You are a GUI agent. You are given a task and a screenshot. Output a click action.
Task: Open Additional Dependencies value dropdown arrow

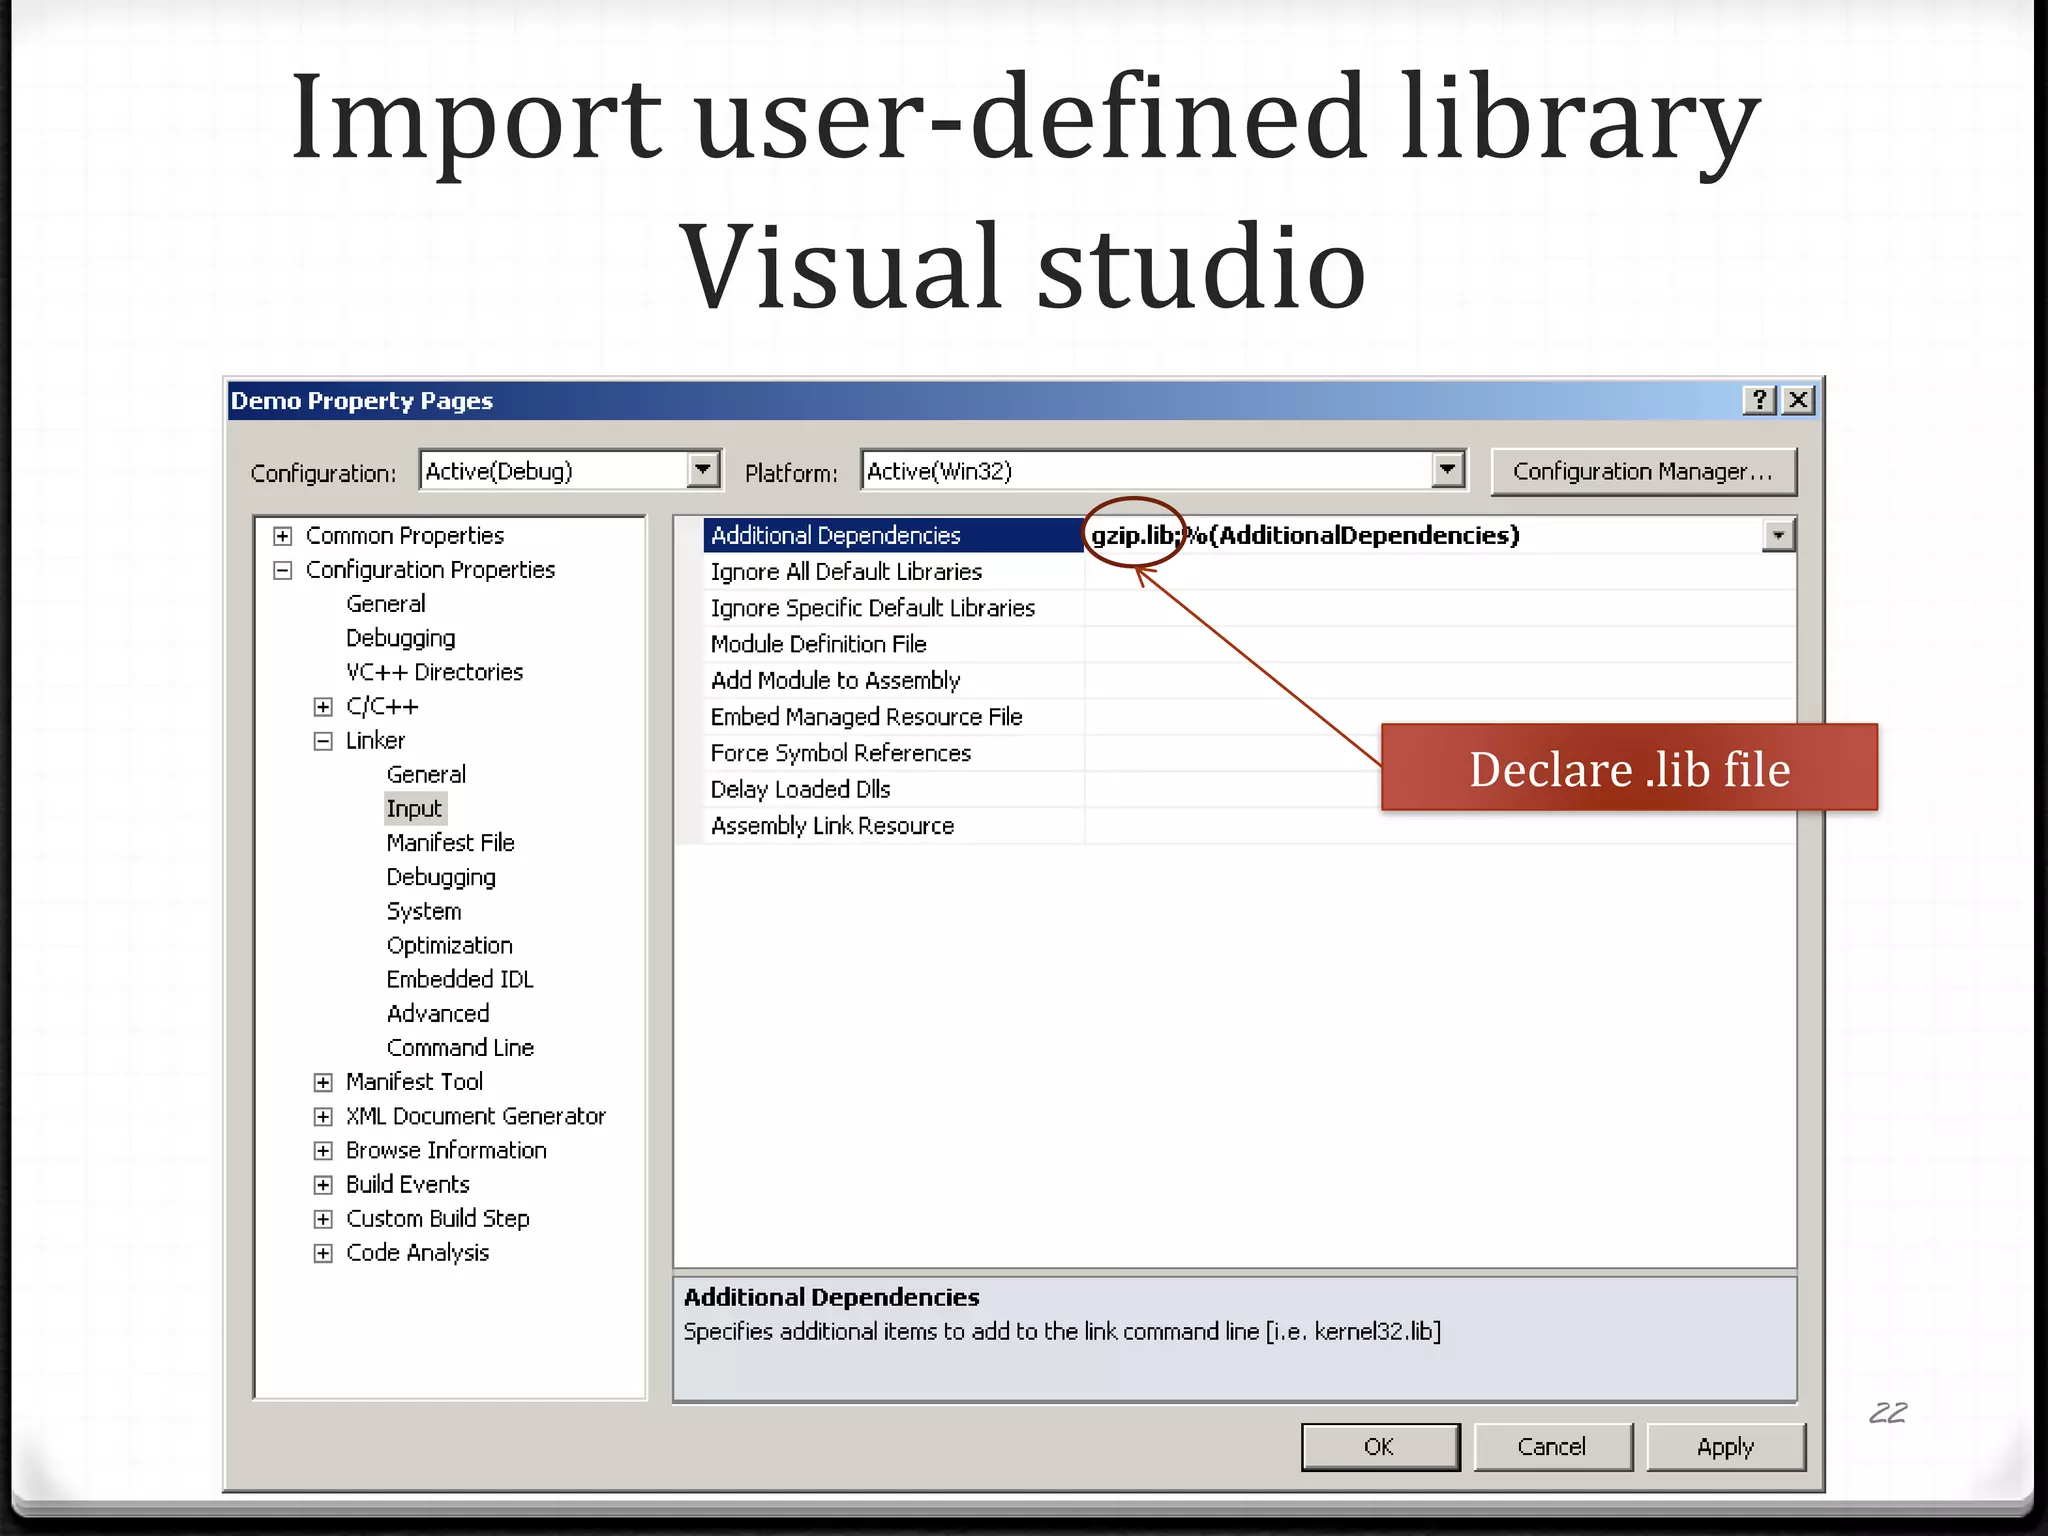[x=1778, y=536]
